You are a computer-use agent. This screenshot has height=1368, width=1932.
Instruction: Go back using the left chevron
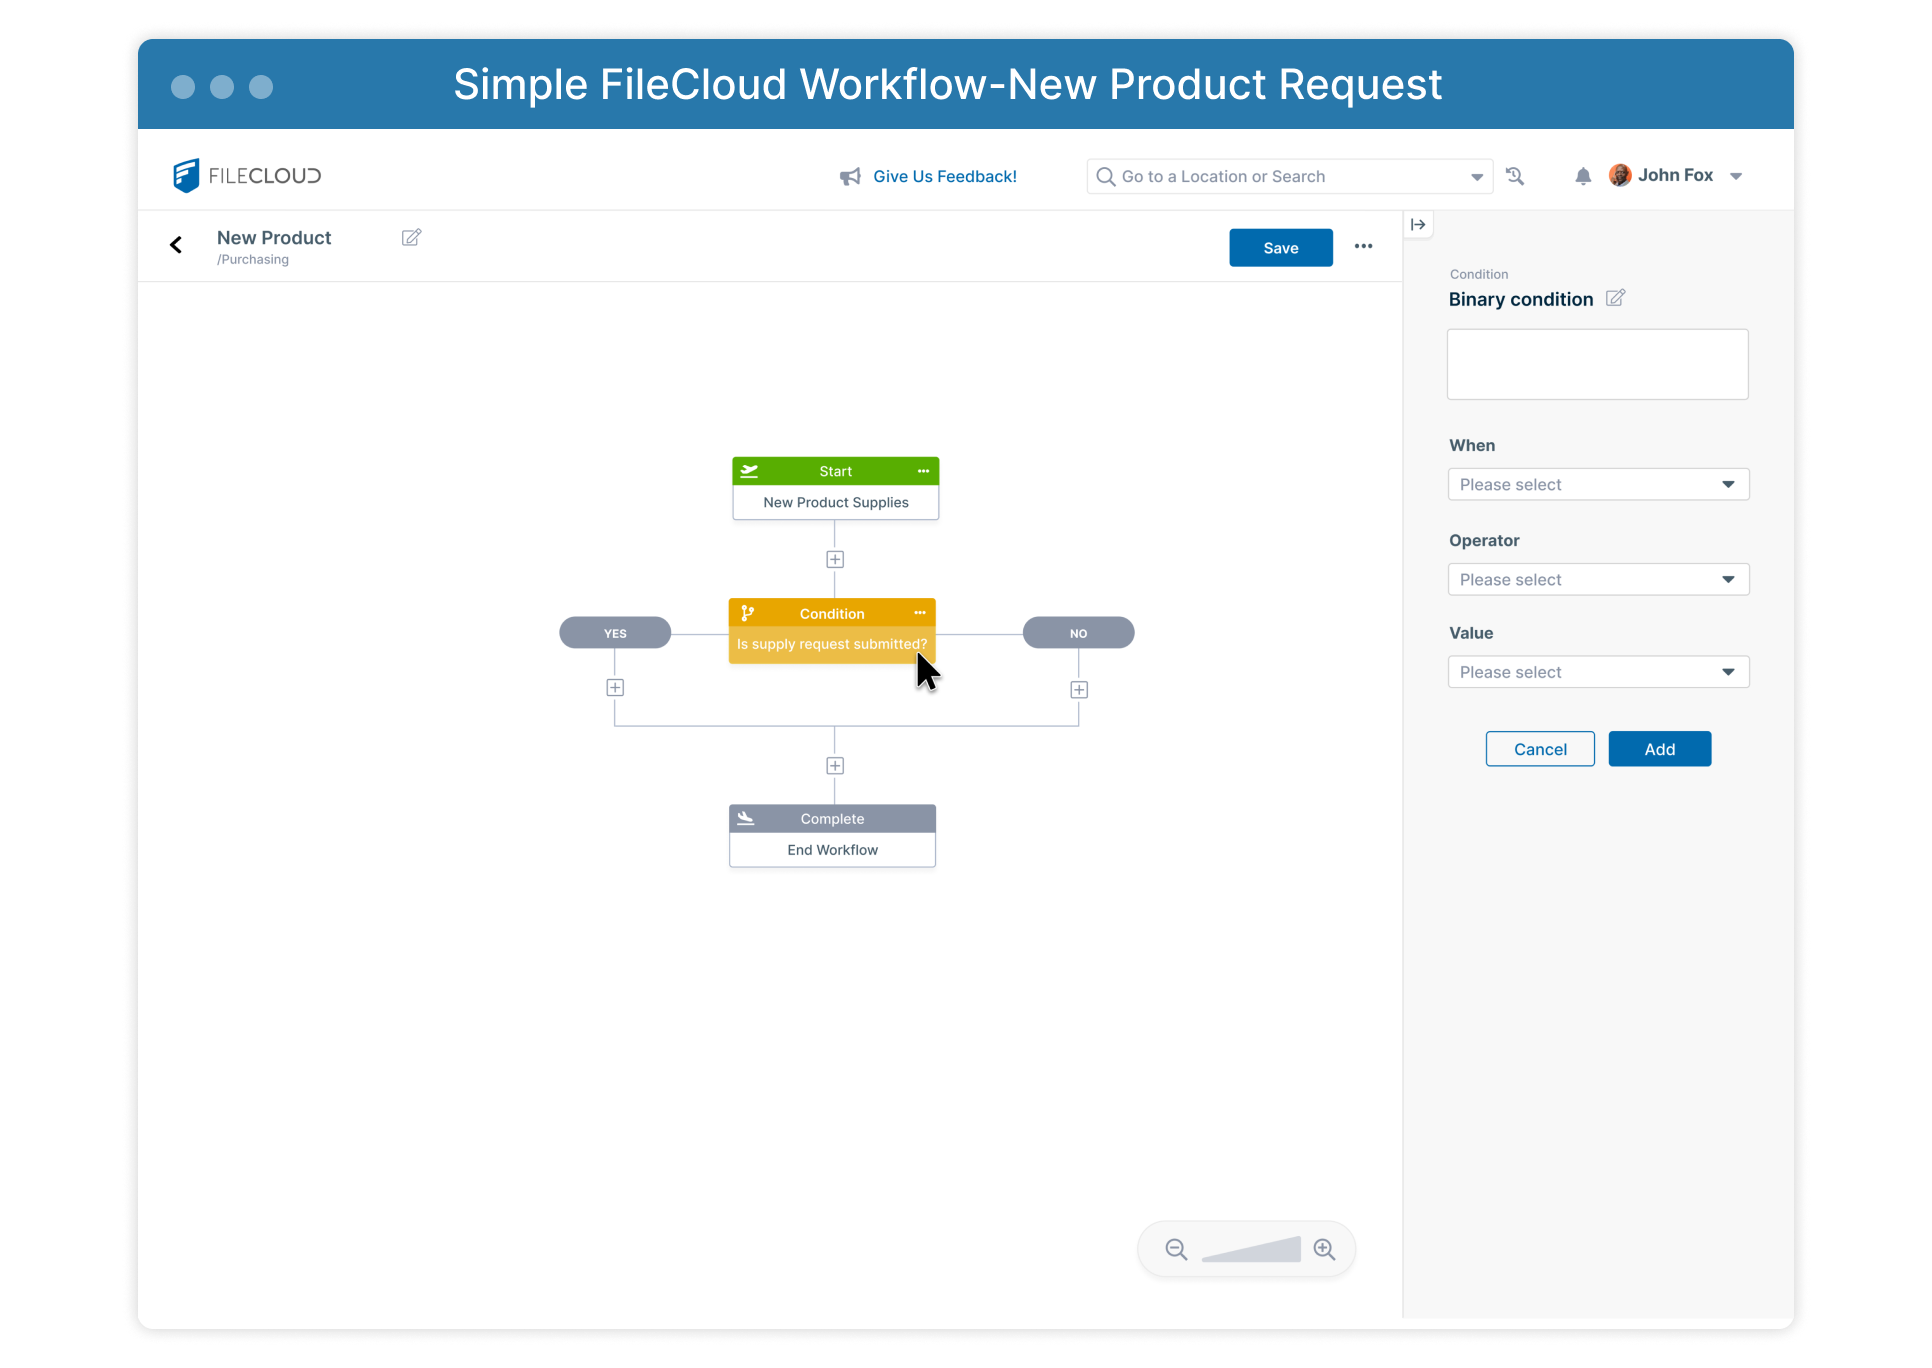[x=176, y=245]
